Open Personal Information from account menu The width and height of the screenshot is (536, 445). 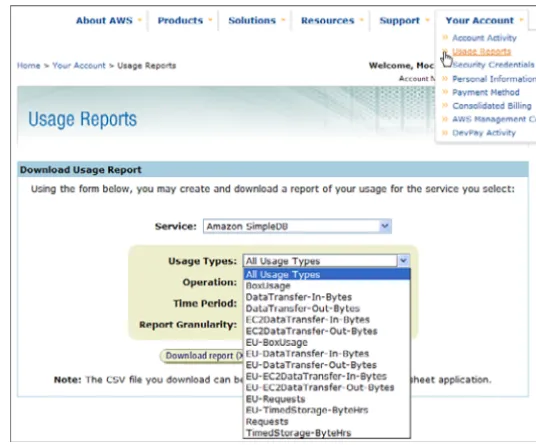(x=494, y=79)
